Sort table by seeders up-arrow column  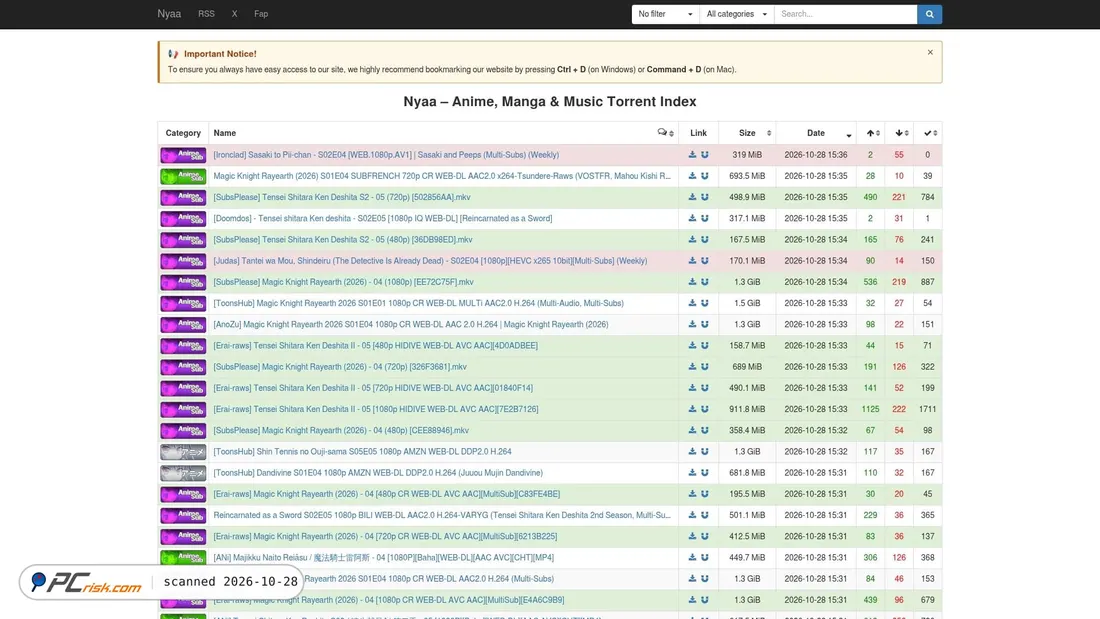pos(873,133)
